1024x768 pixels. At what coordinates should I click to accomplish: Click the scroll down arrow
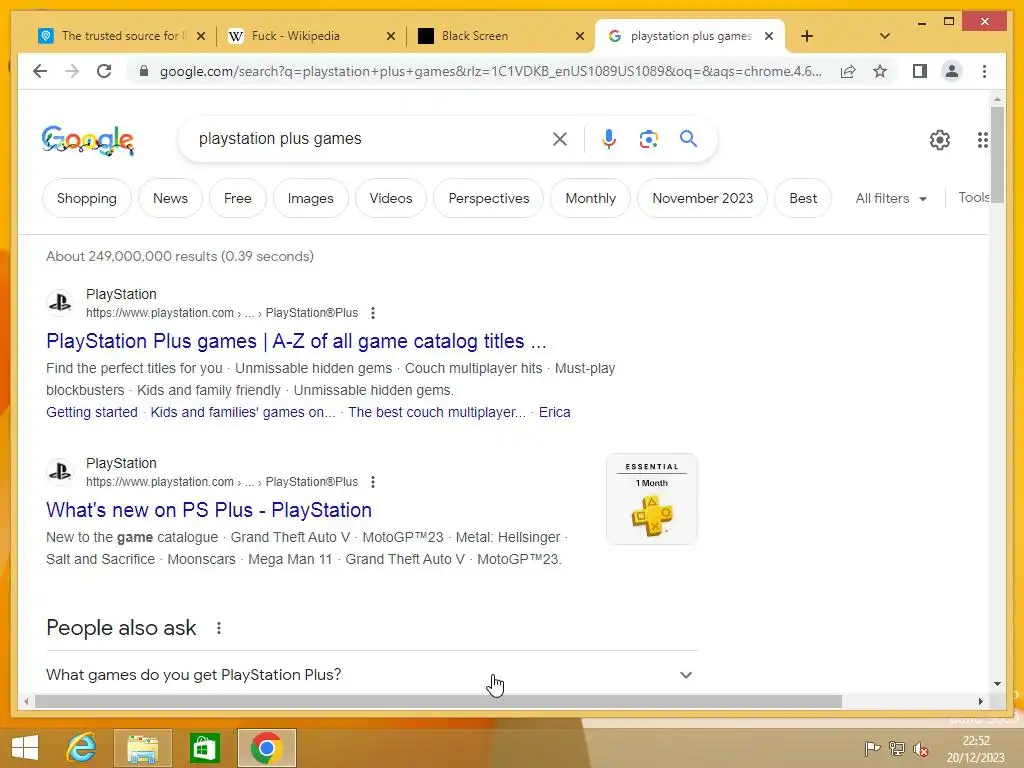(x=997, y=684)
